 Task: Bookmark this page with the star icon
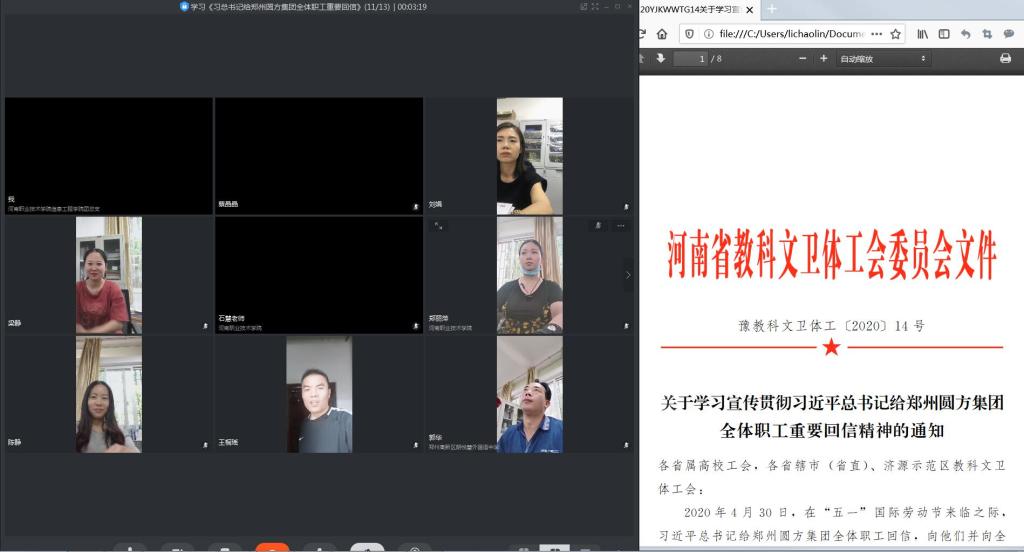[895, 34]
